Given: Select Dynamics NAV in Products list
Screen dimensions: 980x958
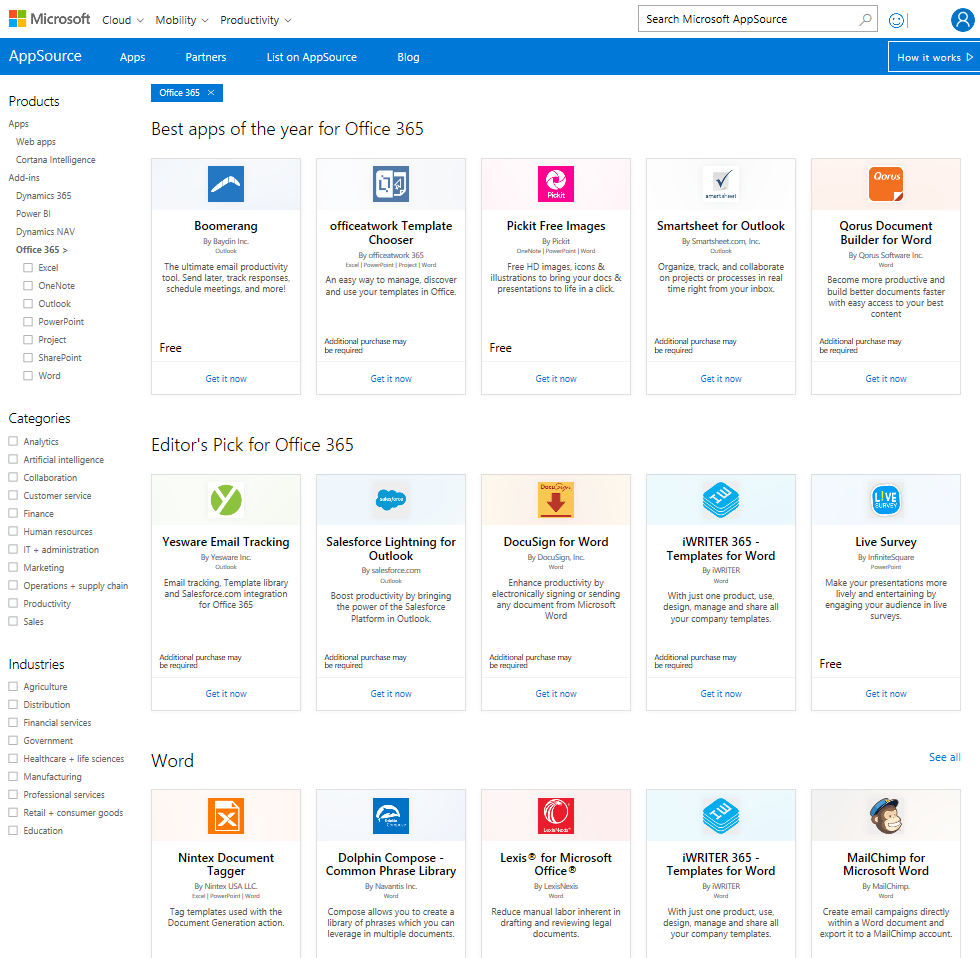Looking at the screenshot, I should [46, 232].
